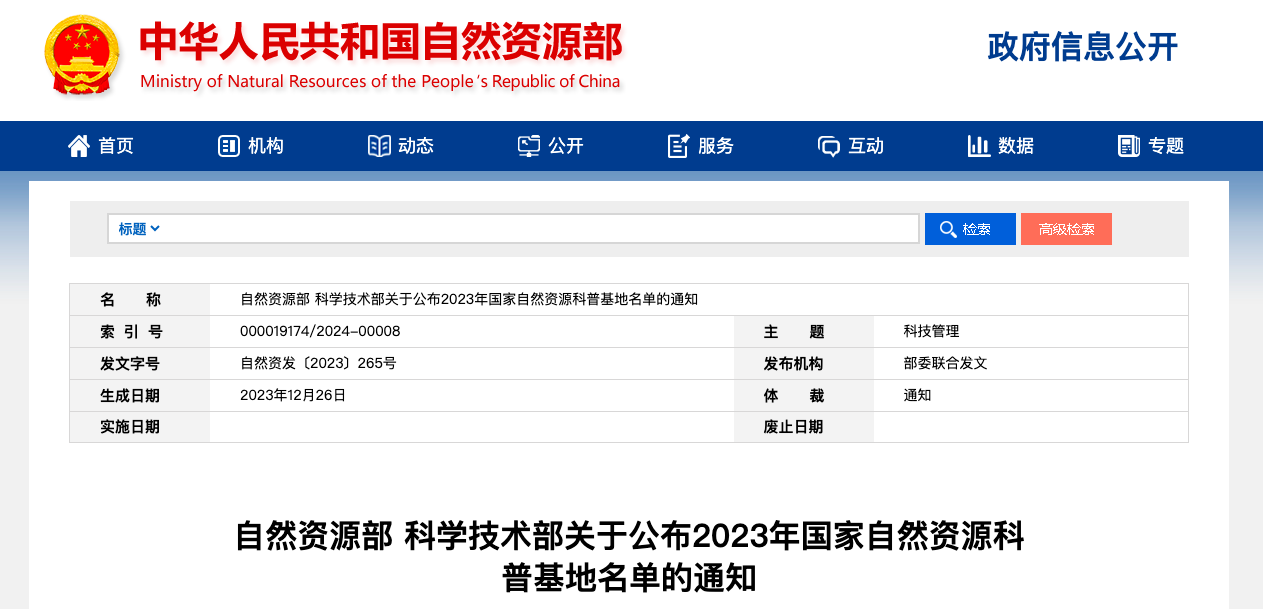Select the 专题 navigation label
The width and height of the screenshot is (1263, 609).
[1166, 146]
